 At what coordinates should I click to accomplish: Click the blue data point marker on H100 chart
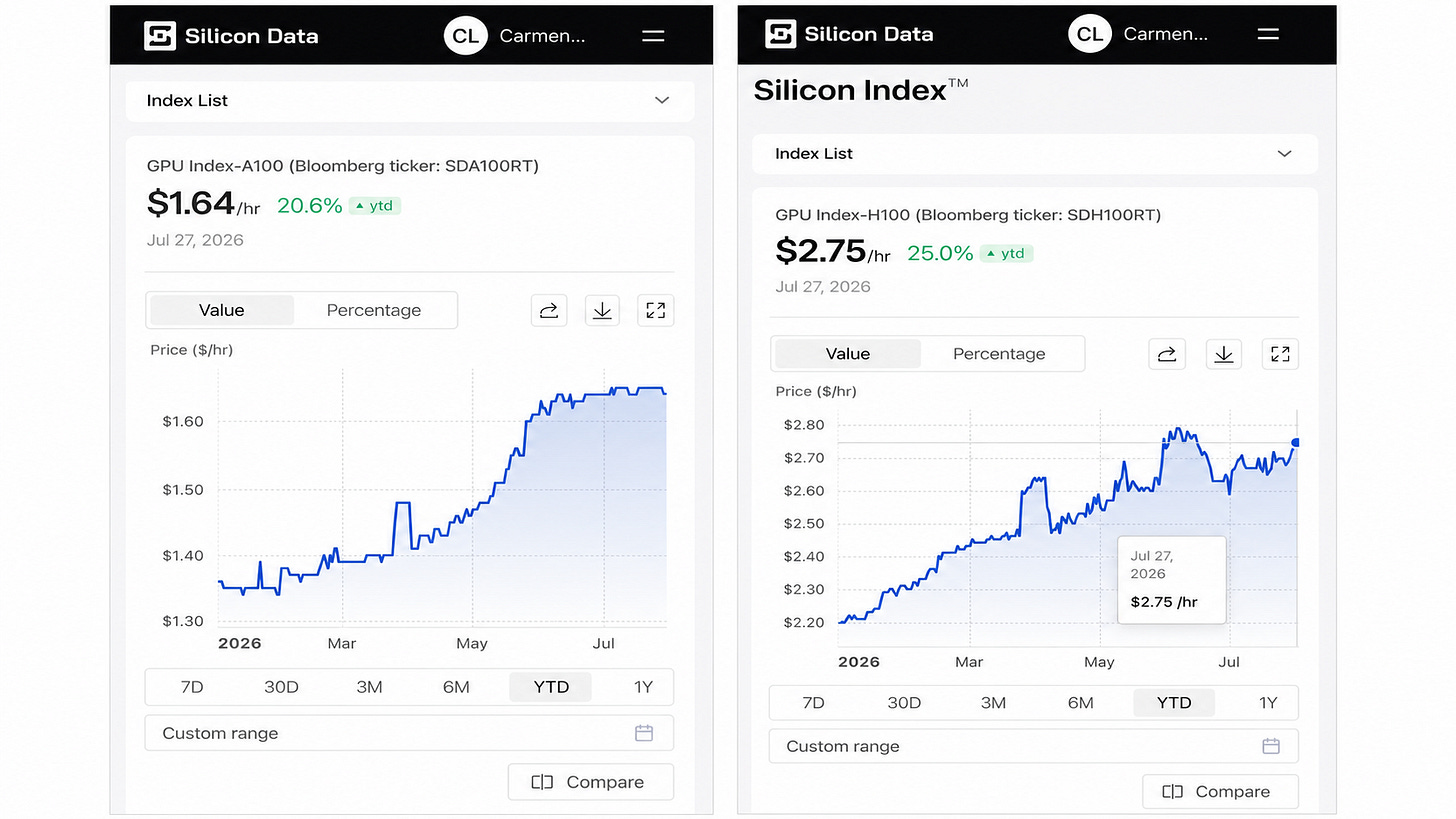(1296, 442)
